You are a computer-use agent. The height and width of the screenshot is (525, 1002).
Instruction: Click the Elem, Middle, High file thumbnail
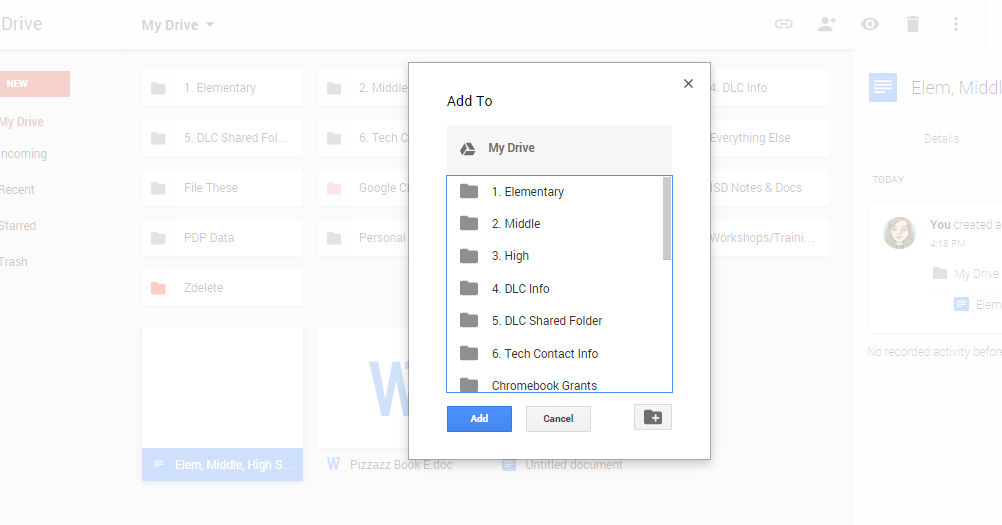[222, 388]
